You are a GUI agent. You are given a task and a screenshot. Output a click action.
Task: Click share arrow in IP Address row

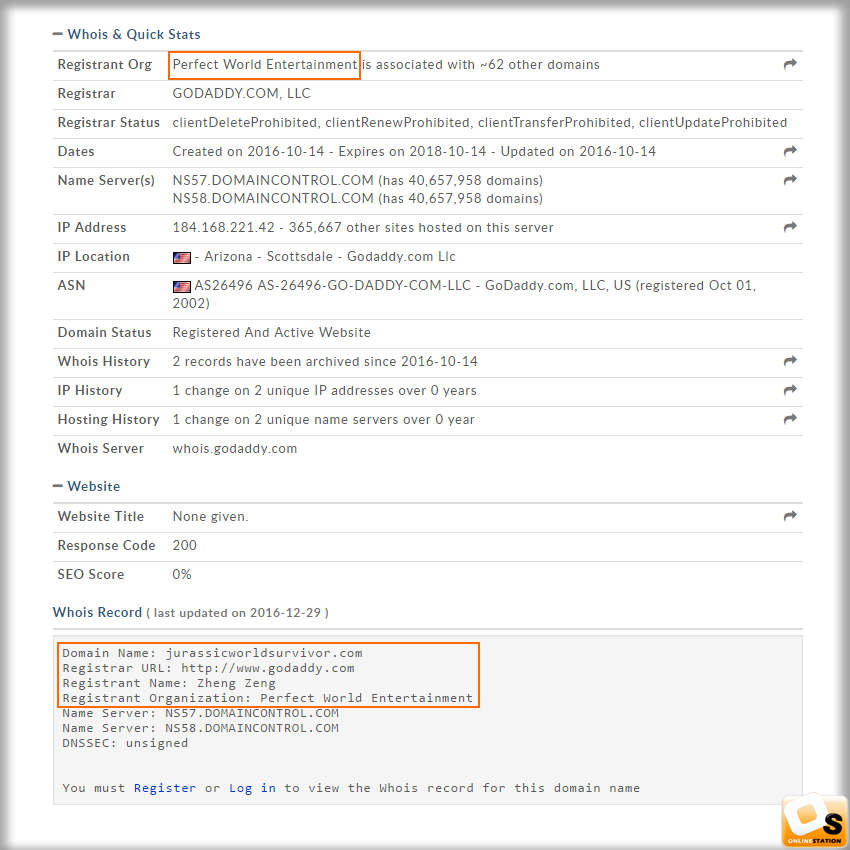(x=790, y=227)
